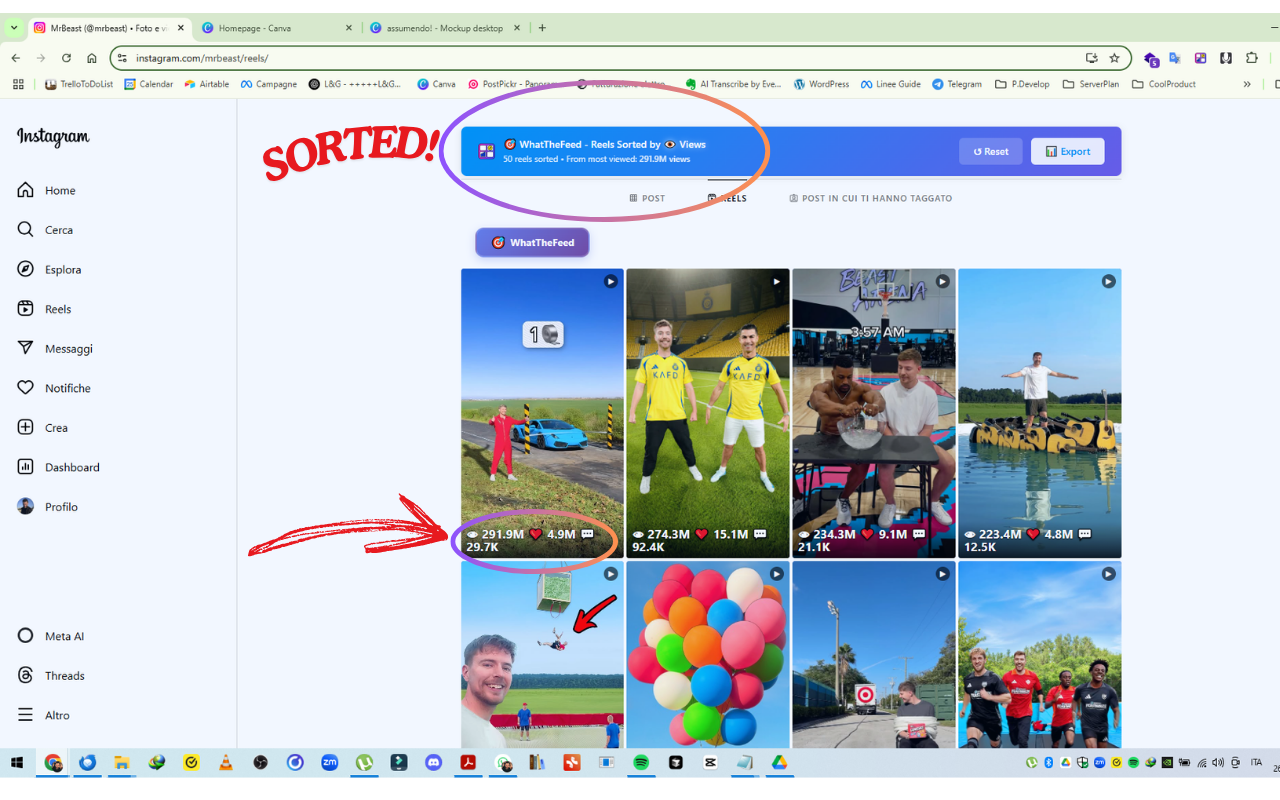The height and width of the screenshot is (800, 1280).
Task: Launch VLC from the taskbar
Action: pyautogui.click(x=226, y=762)
